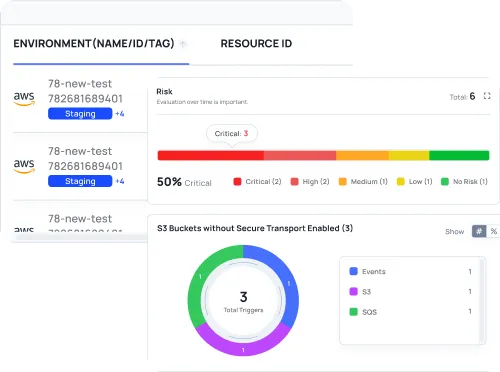Select the blue Events legend swatch

pyautogui.click(x=353, y=271)
